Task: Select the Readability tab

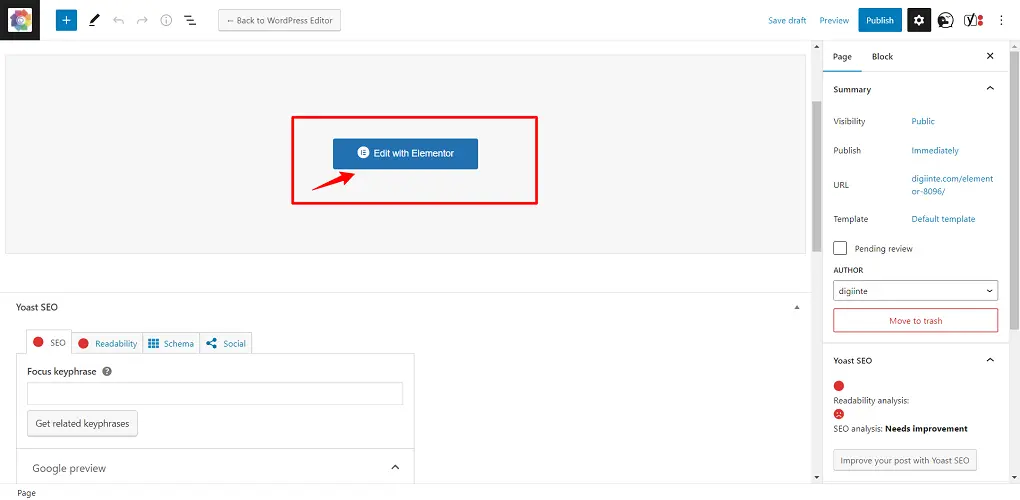Action: click(x=107, y=343)
